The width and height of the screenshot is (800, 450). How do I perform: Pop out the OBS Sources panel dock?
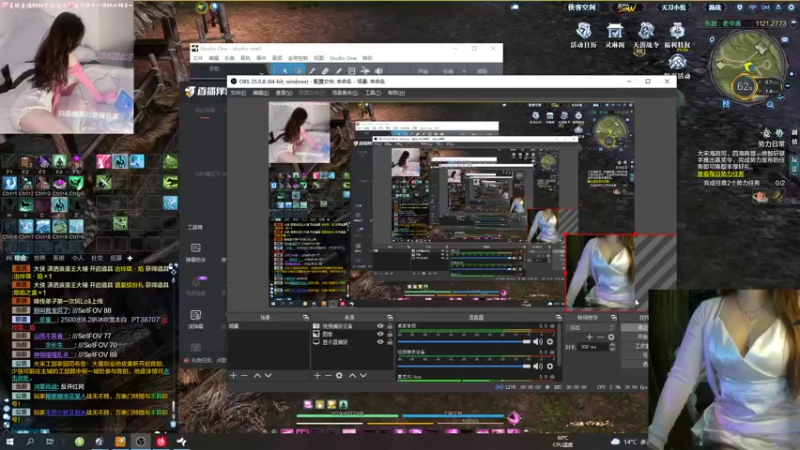click(x=390, y=317)
